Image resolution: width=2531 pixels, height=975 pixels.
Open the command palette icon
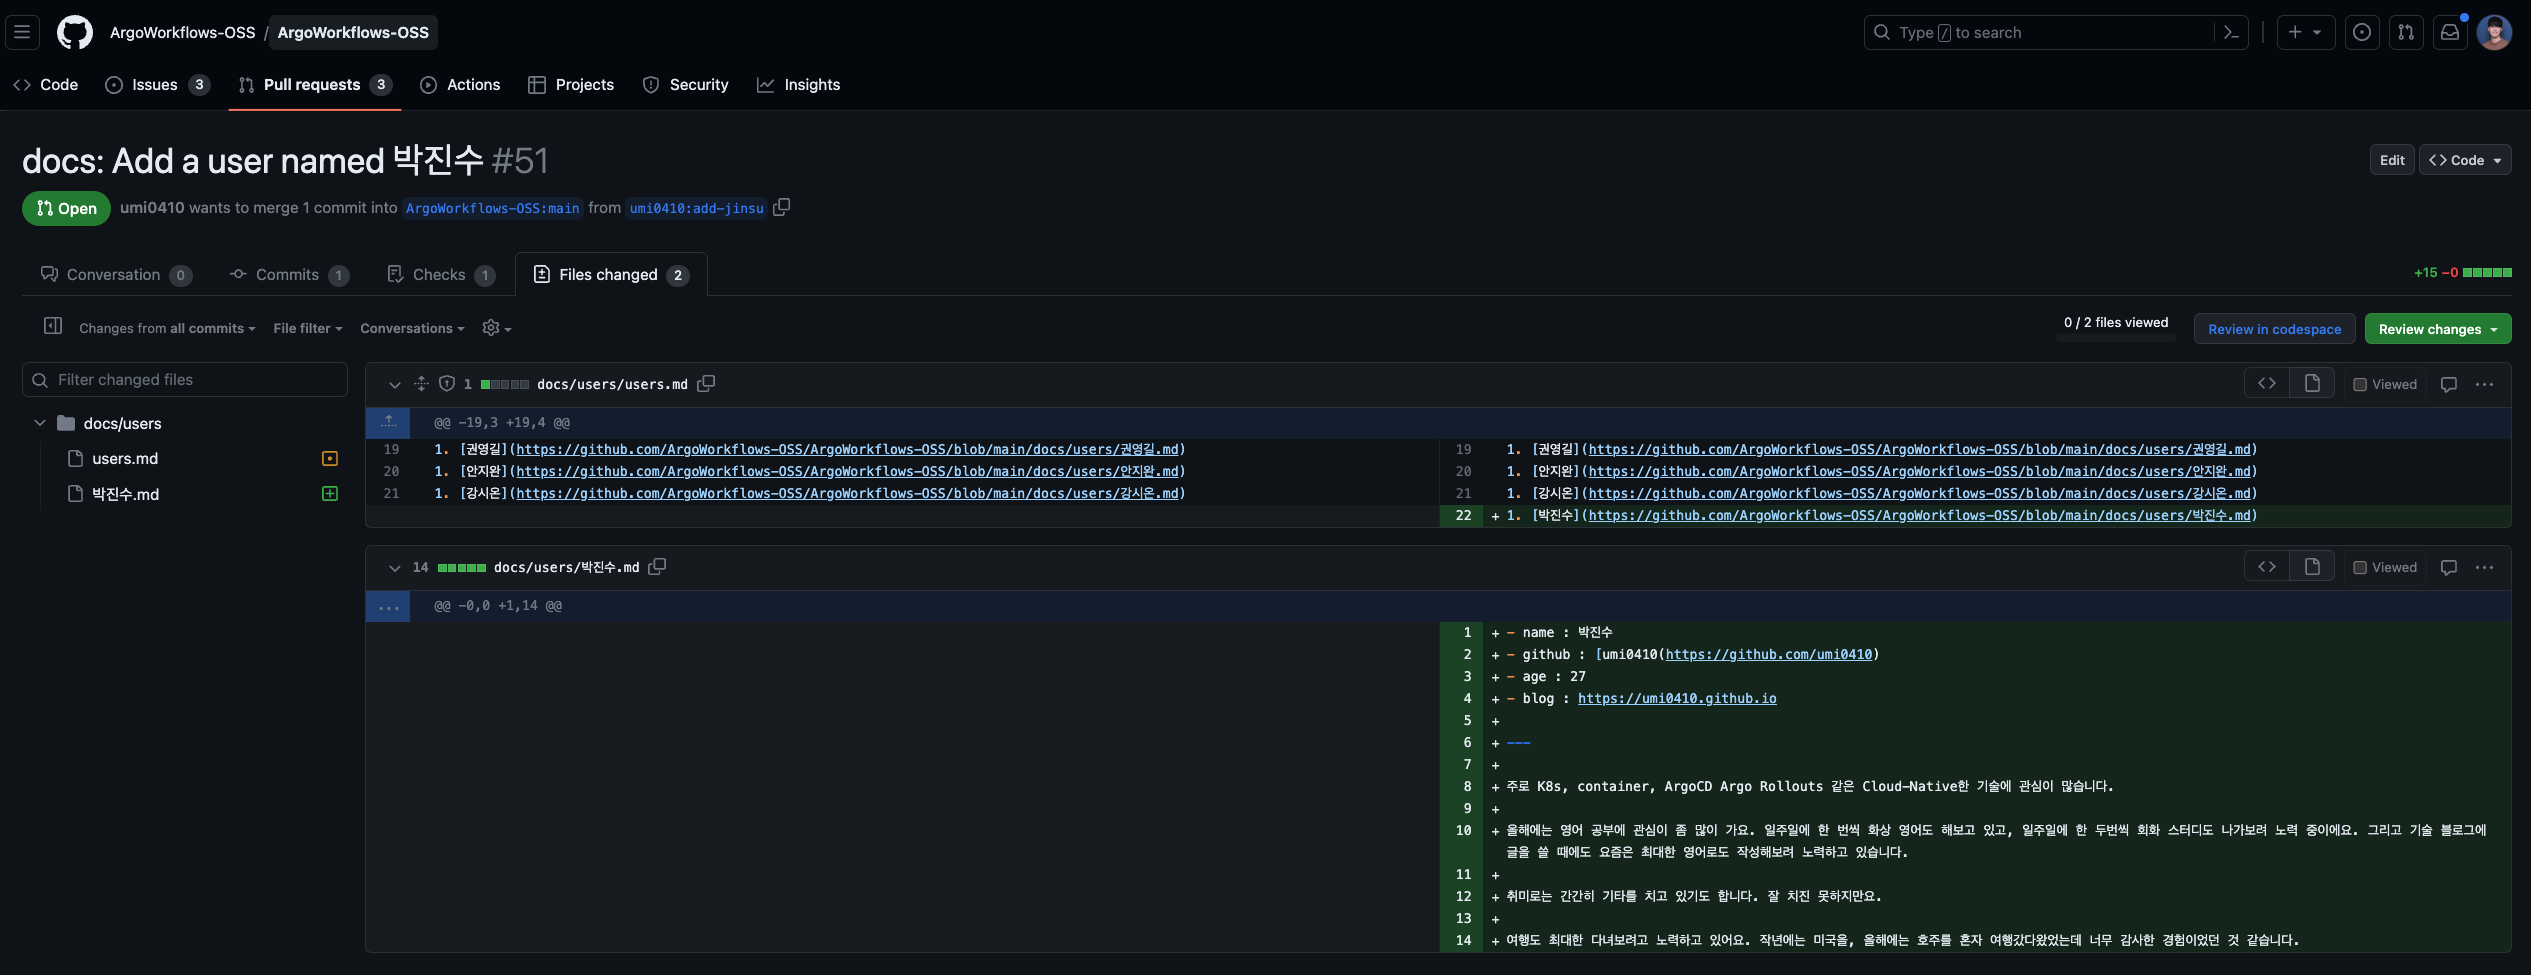coord(2231,32)
